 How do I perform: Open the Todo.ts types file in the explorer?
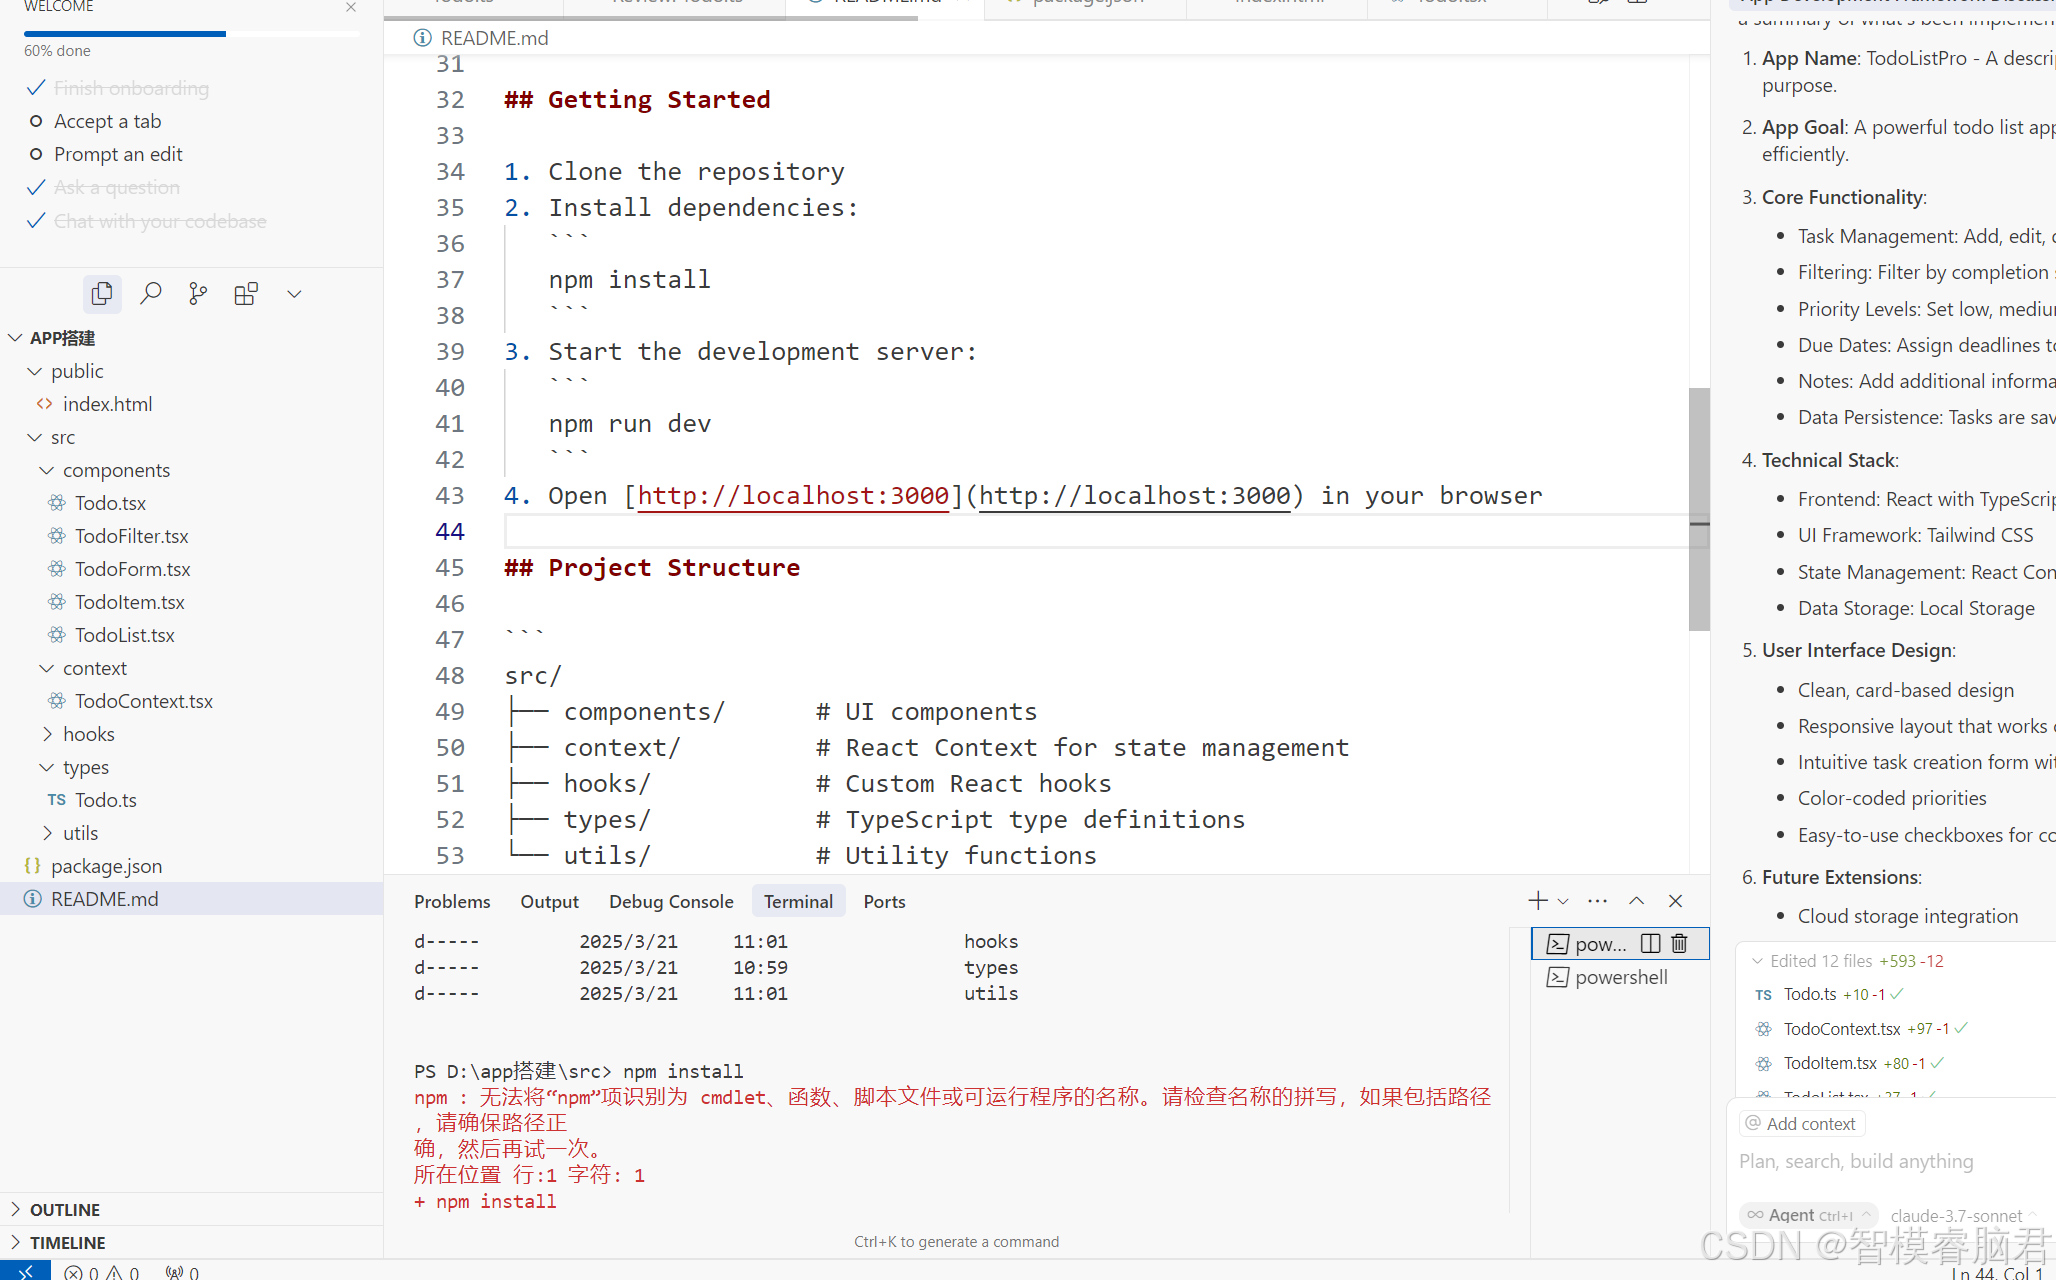pyautogui.click(x=105, y=800)
